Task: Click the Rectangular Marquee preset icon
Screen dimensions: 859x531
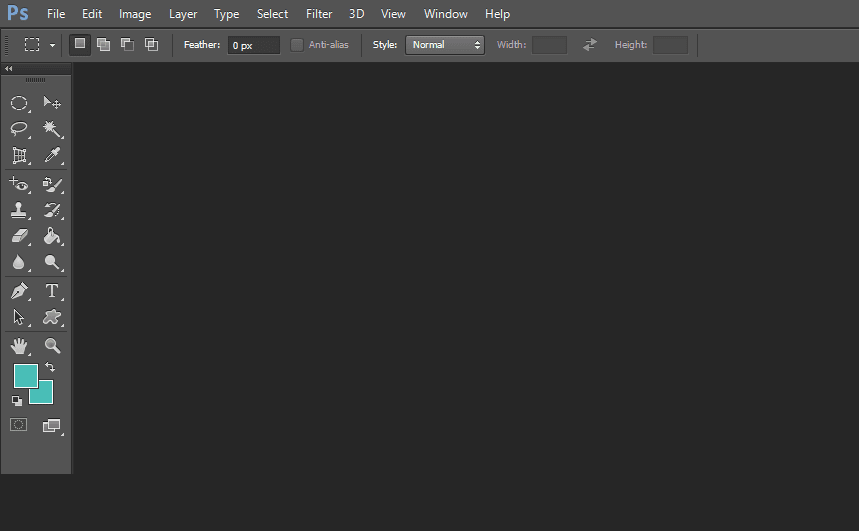Action: 32,44
